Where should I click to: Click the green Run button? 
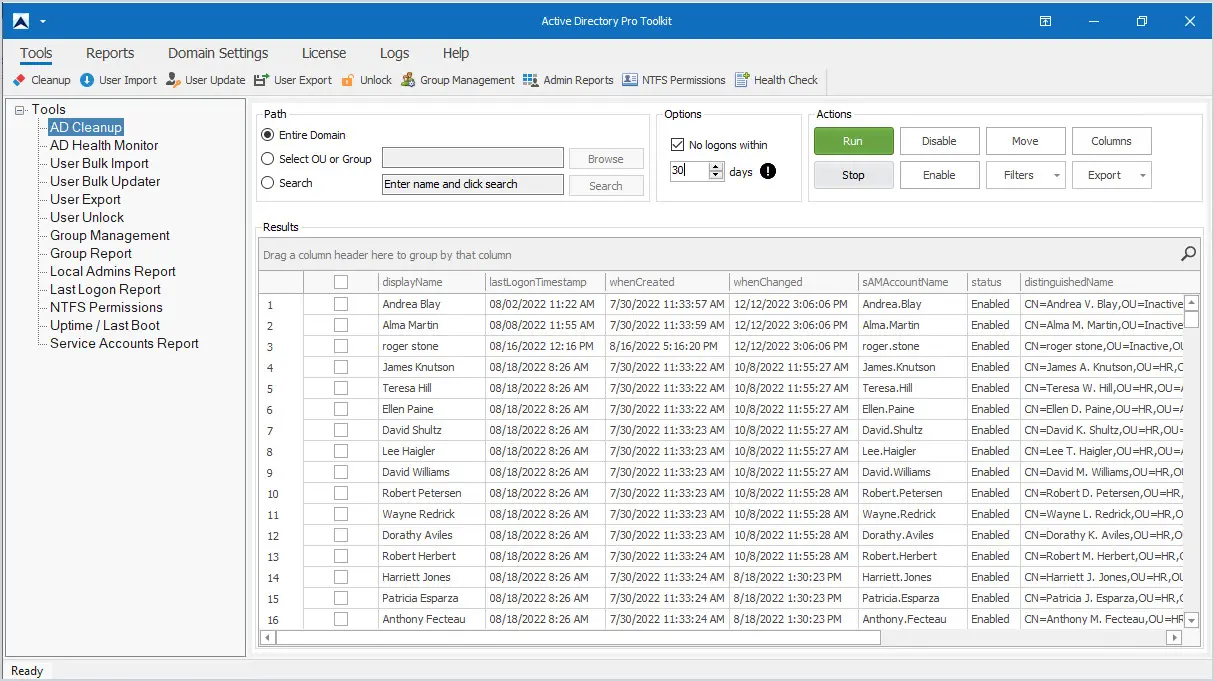[x=853, y=141]
